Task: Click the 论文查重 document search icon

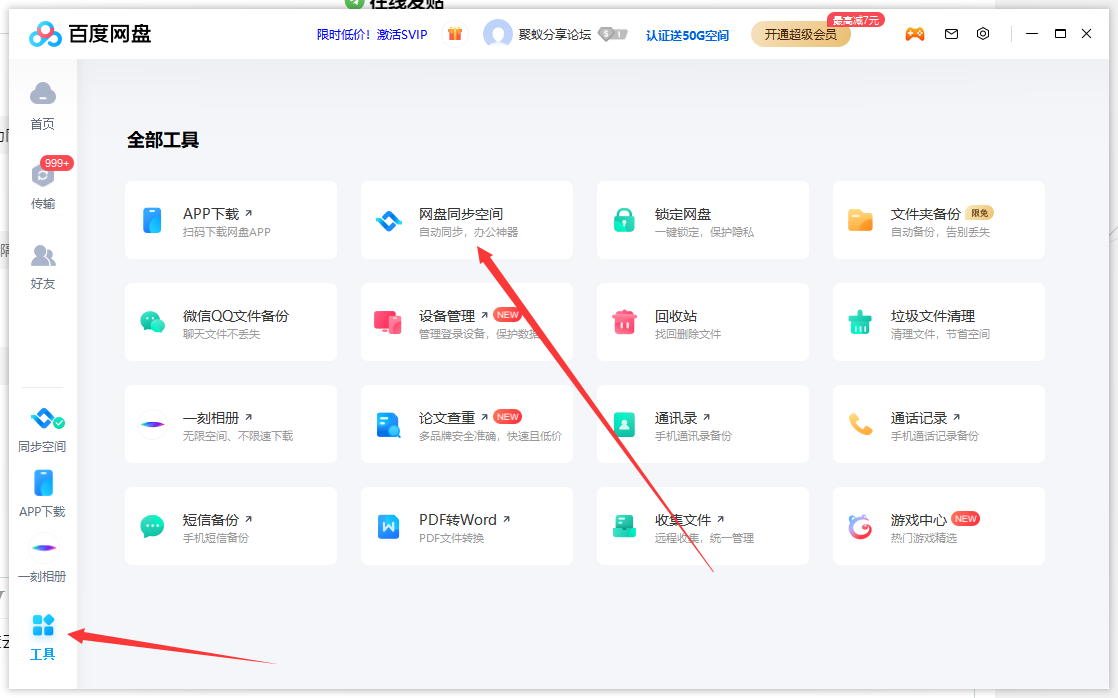Action: (389, 425)
